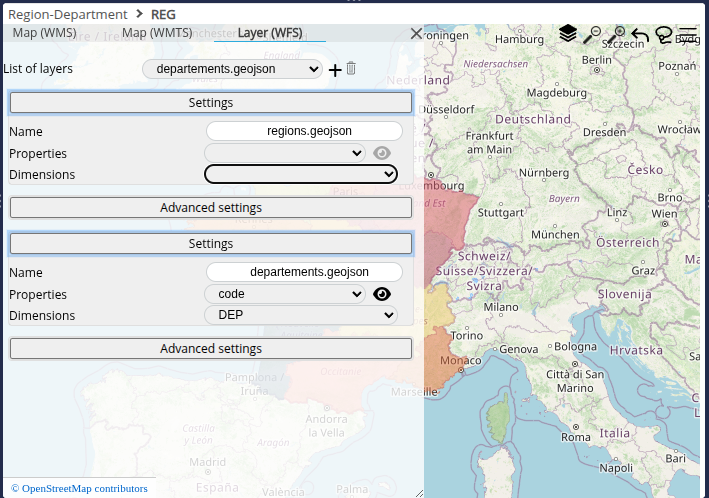
Task: Switch to the Map (WMS) tab
Action: point(45,32)
